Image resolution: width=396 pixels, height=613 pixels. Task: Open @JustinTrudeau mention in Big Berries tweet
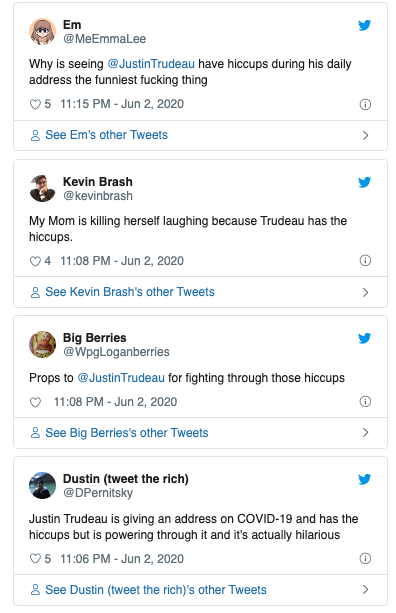(x=121, y=378)
